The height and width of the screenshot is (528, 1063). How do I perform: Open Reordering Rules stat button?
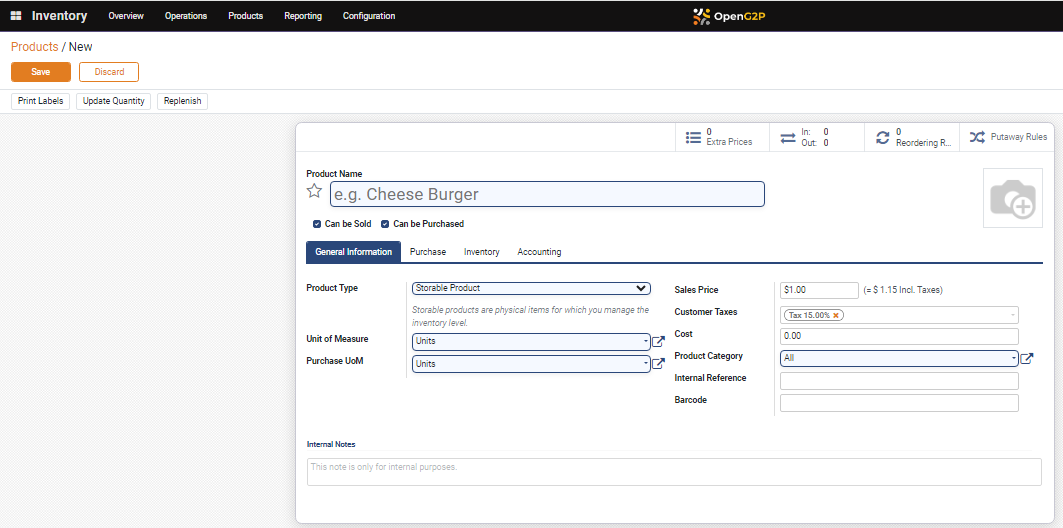(x=911, y=137)
